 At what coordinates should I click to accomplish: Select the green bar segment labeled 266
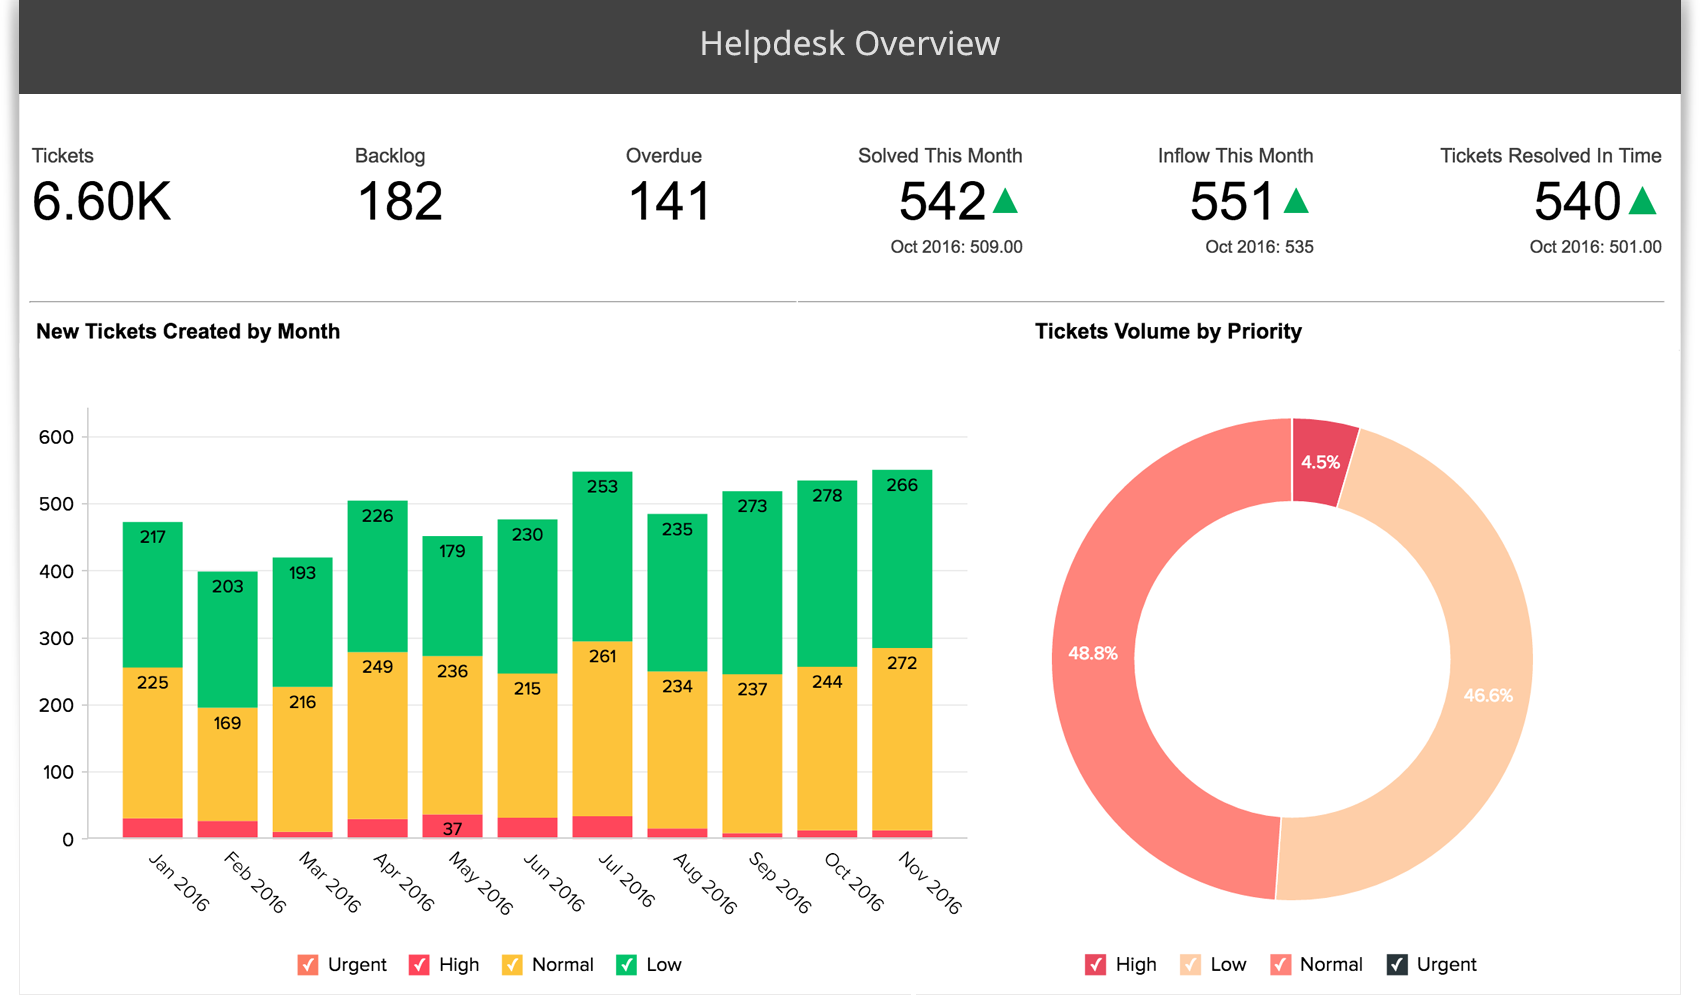903,559
